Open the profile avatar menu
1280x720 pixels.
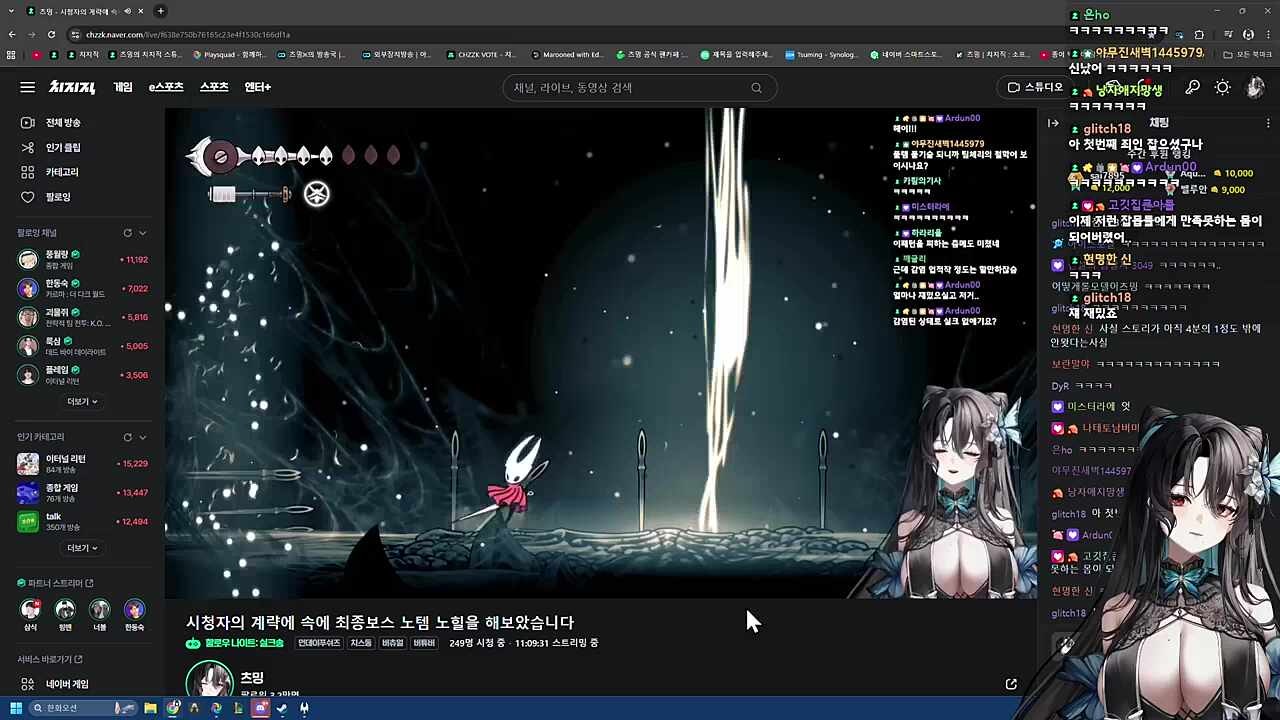[1255, 88]
